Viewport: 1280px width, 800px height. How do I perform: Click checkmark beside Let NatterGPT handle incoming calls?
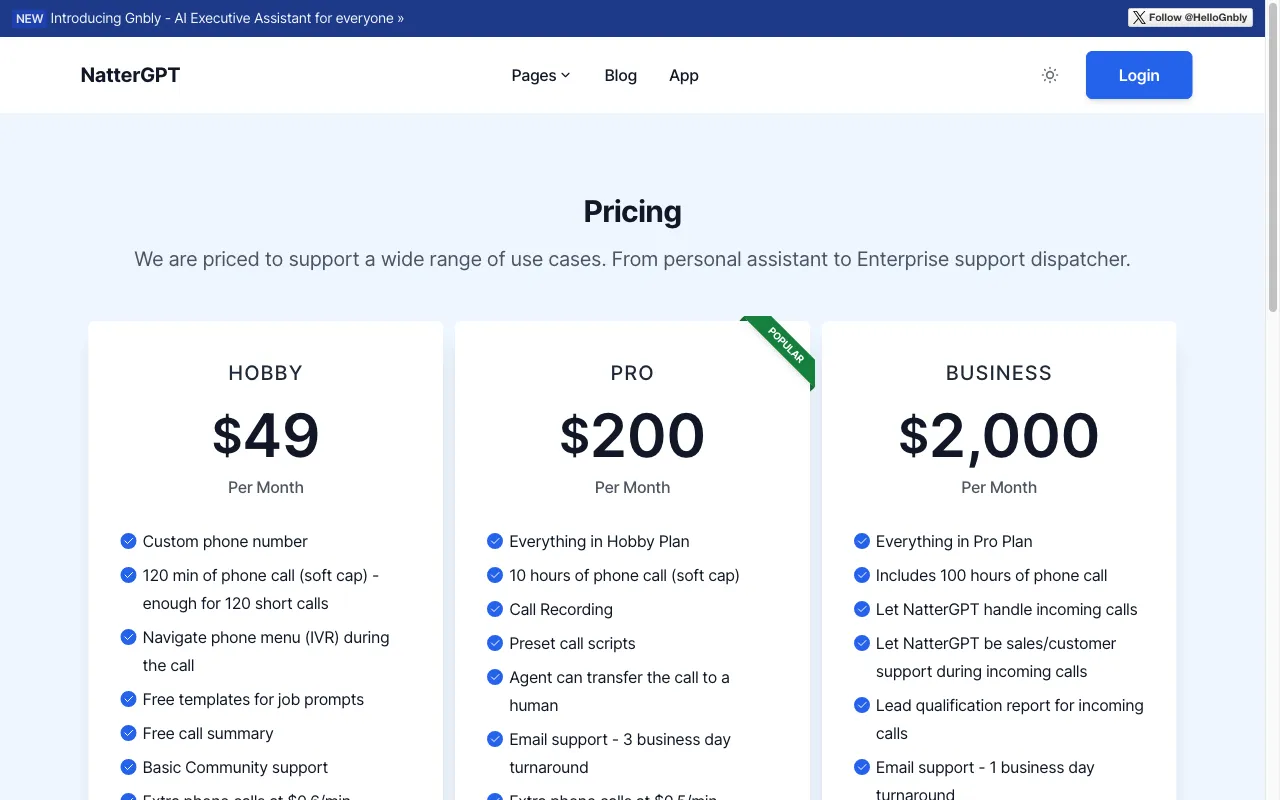[862, 609]
